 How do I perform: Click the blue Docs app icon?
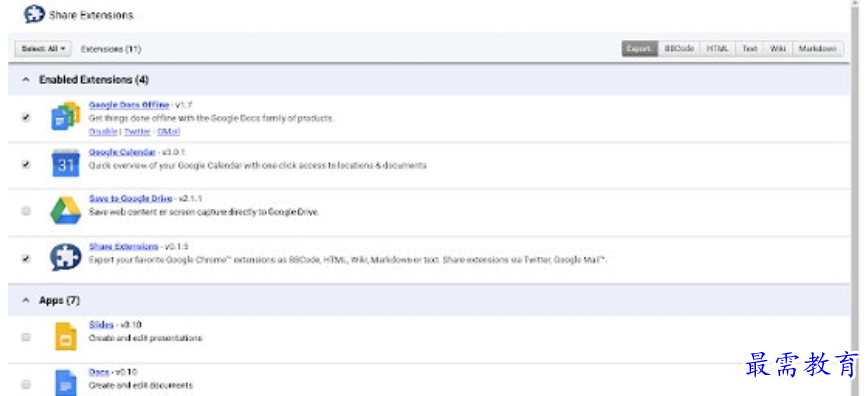coord(65,383)
